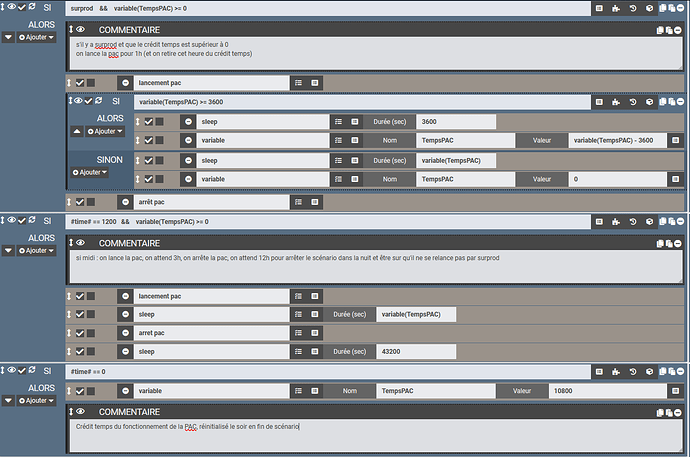This screenshot has height=457, width=690.
Task: Toggle the parallel checkbox on 'lancement pac' in first block
Action: pyautogui.click(x=90, y=82)
